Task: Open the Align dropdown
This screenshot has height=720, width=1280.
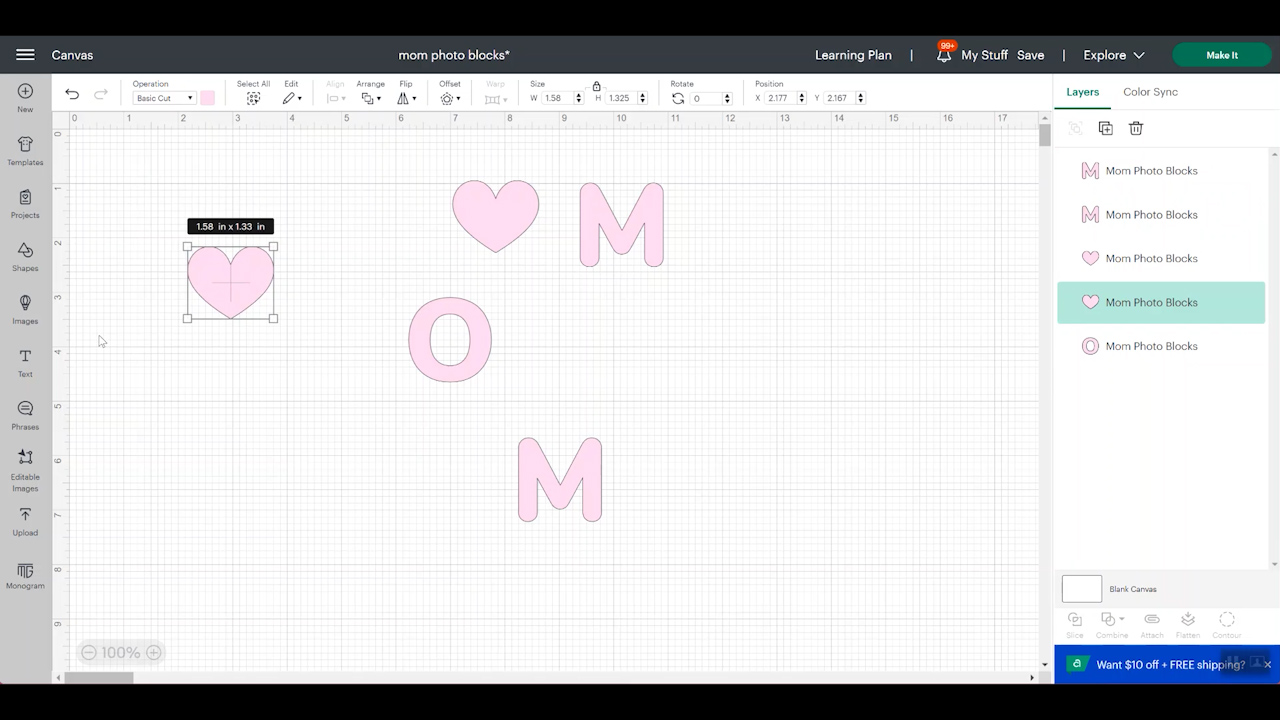Action: pyautogui.click(x=336, y=98)
